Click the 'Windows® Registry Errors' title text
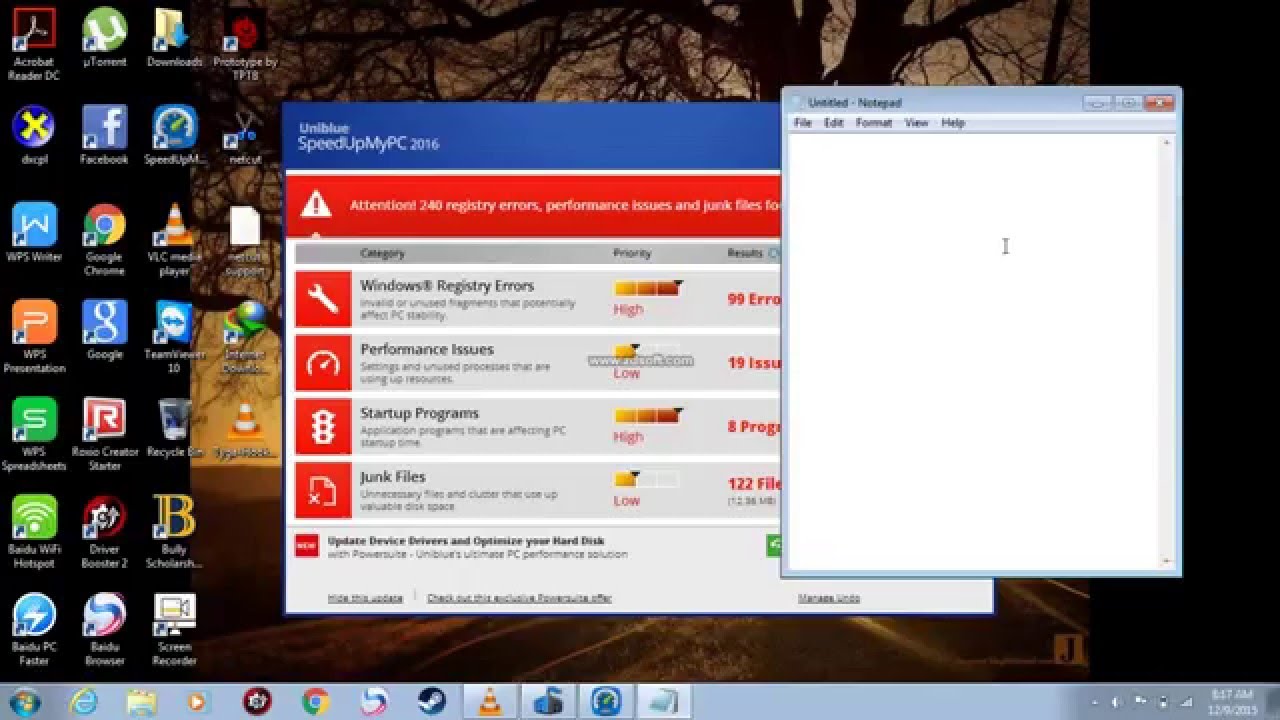The height and width of the screenshot is (720, 1280). tap(447, 286)
